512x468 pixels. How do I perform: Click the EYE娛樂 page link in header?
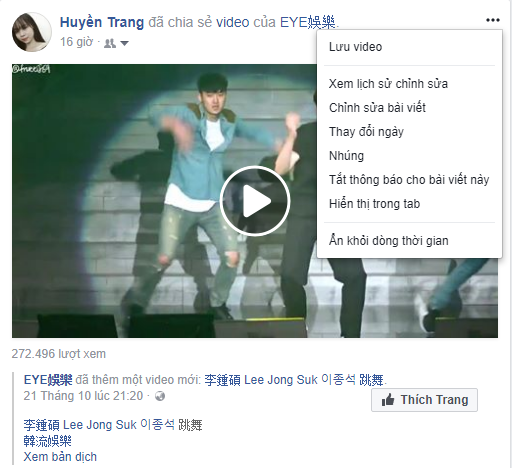click(308, 22)
